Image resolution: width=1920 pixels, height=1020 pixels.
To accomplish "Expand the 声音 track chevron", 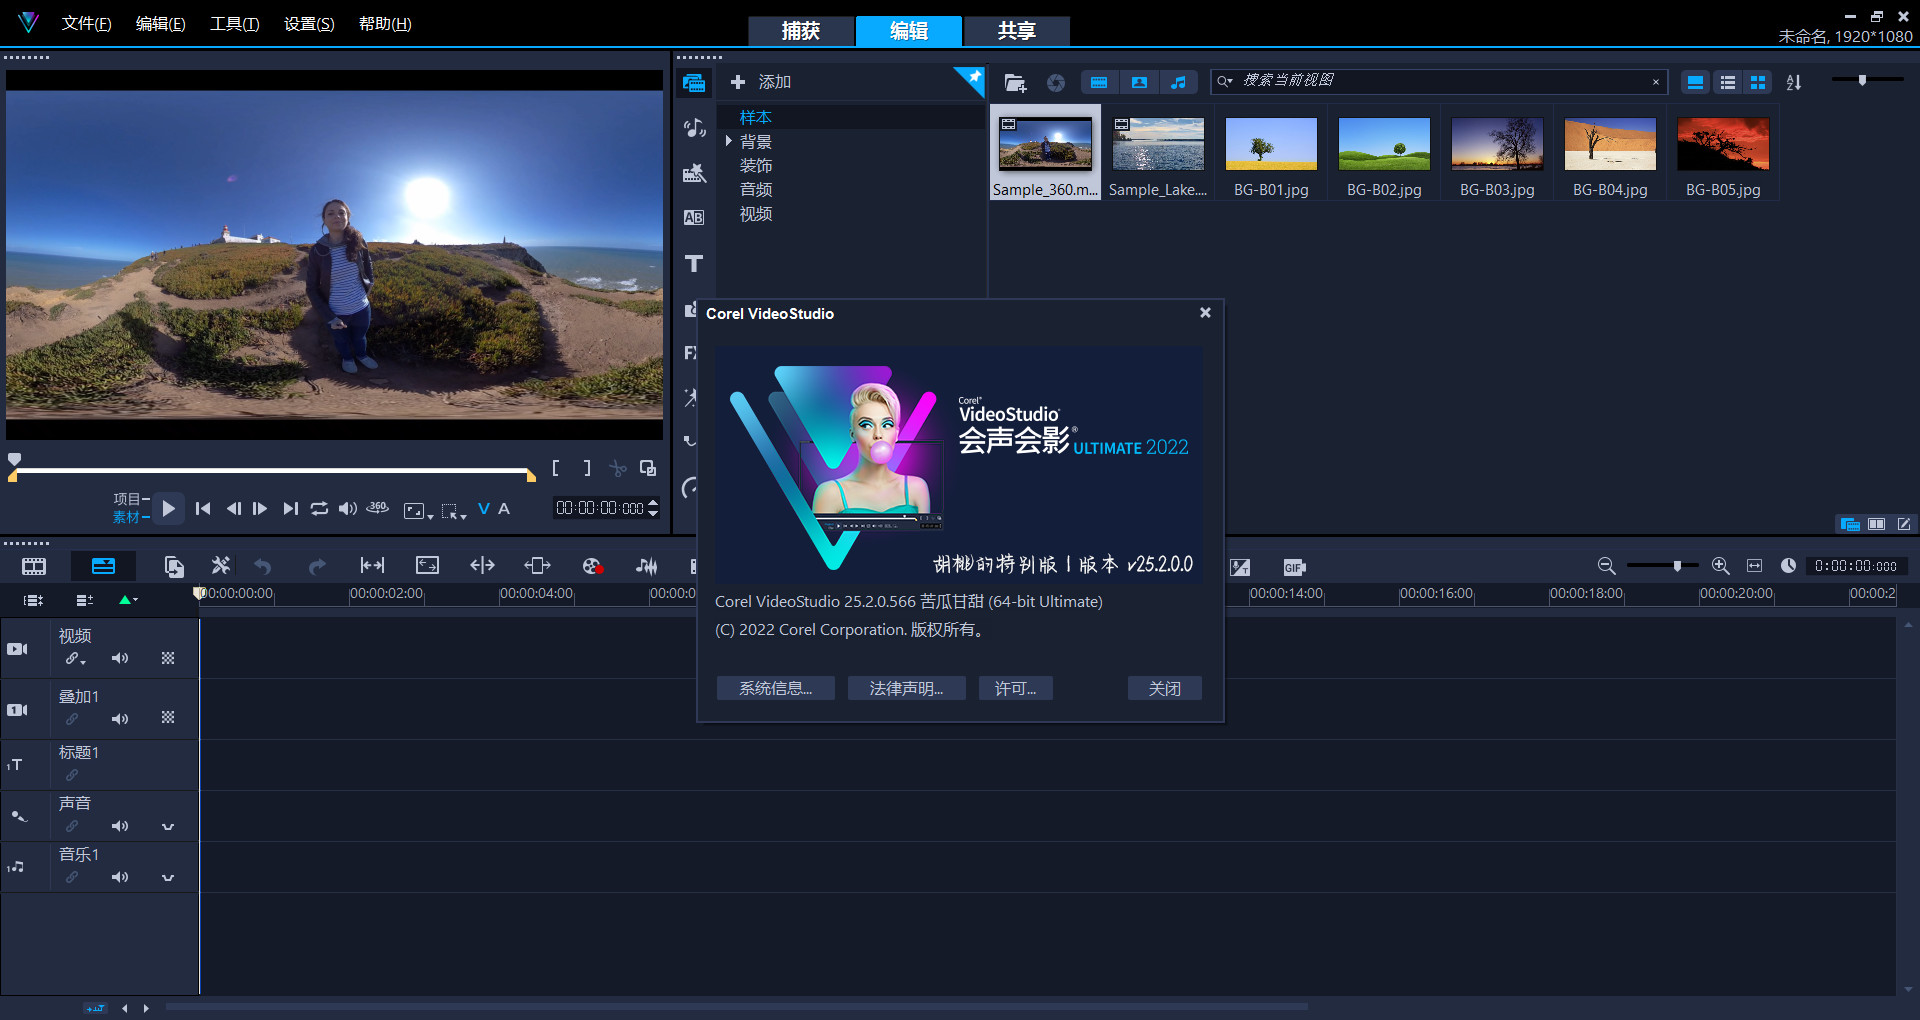I will pyautogui.click(x=168, y=827).
